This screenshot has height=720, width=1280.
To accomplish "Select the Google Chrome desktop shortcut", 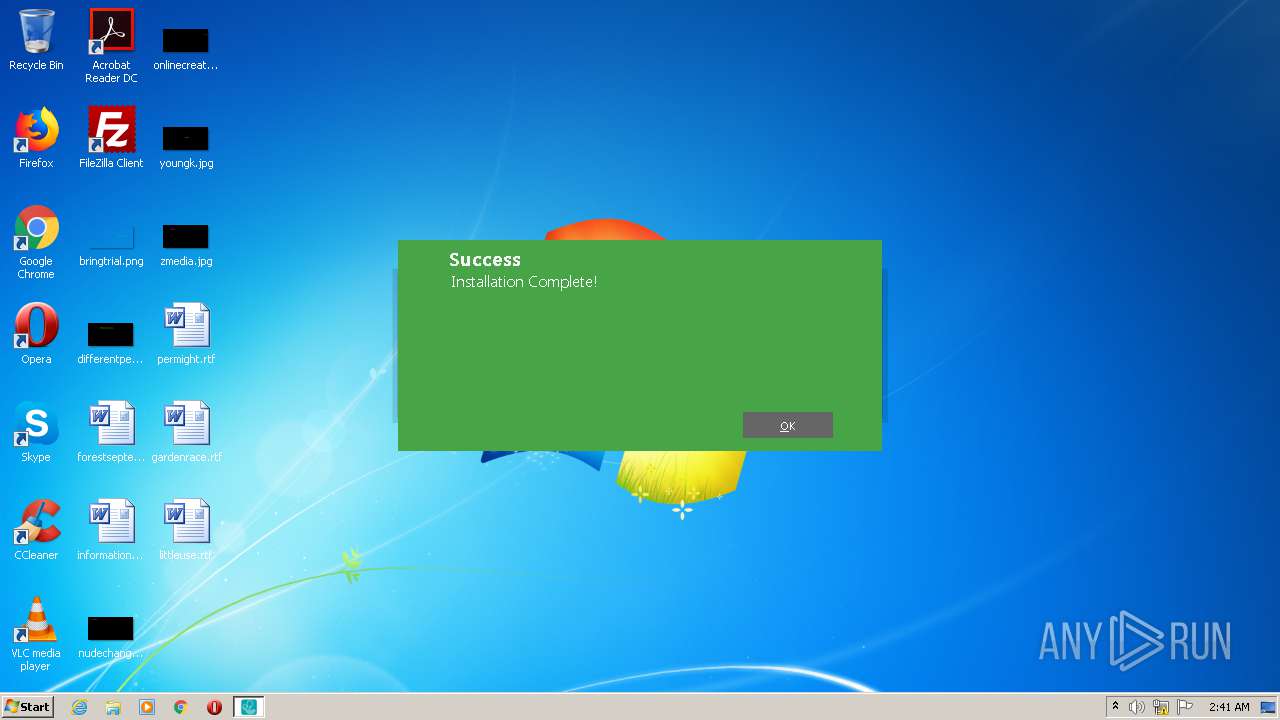I will click(x=36, y=242).
